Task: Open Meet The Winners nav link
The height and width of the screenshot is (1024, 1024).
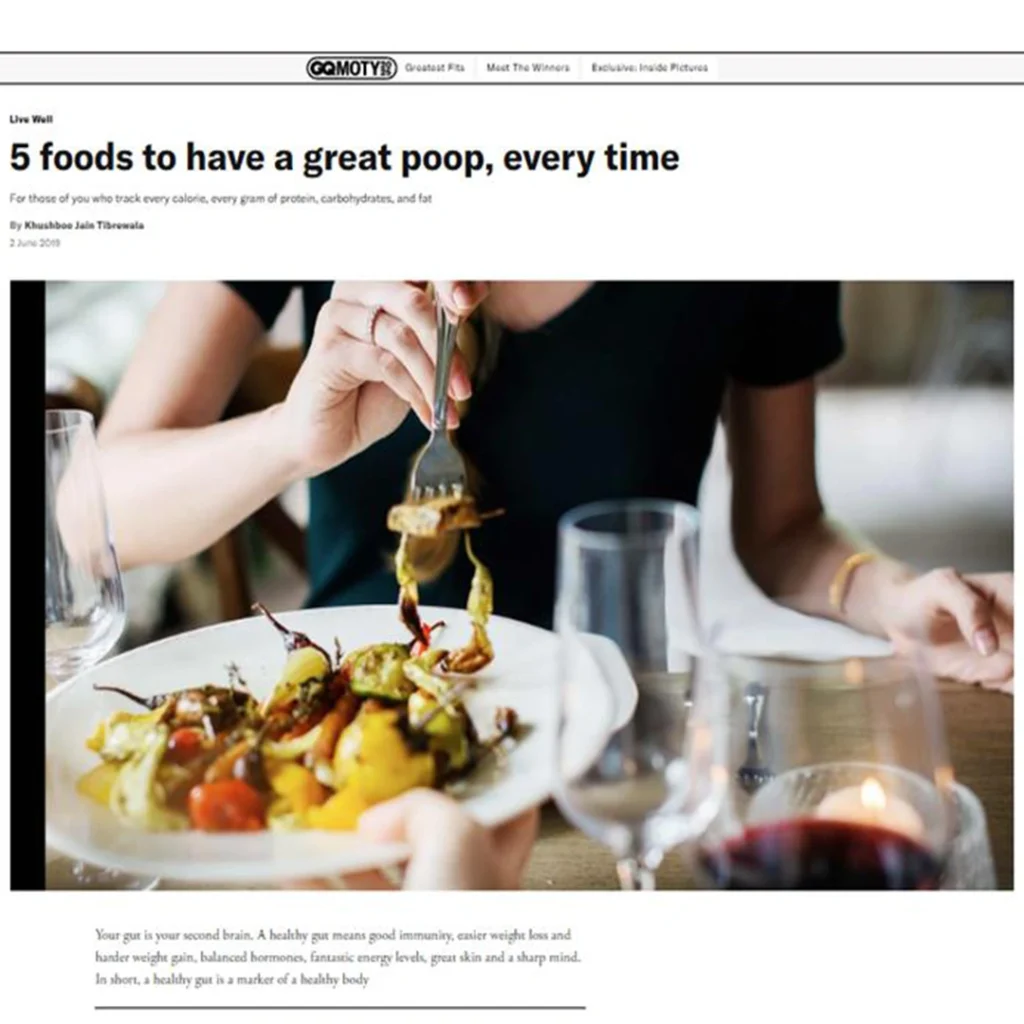Action: (528, 68)
